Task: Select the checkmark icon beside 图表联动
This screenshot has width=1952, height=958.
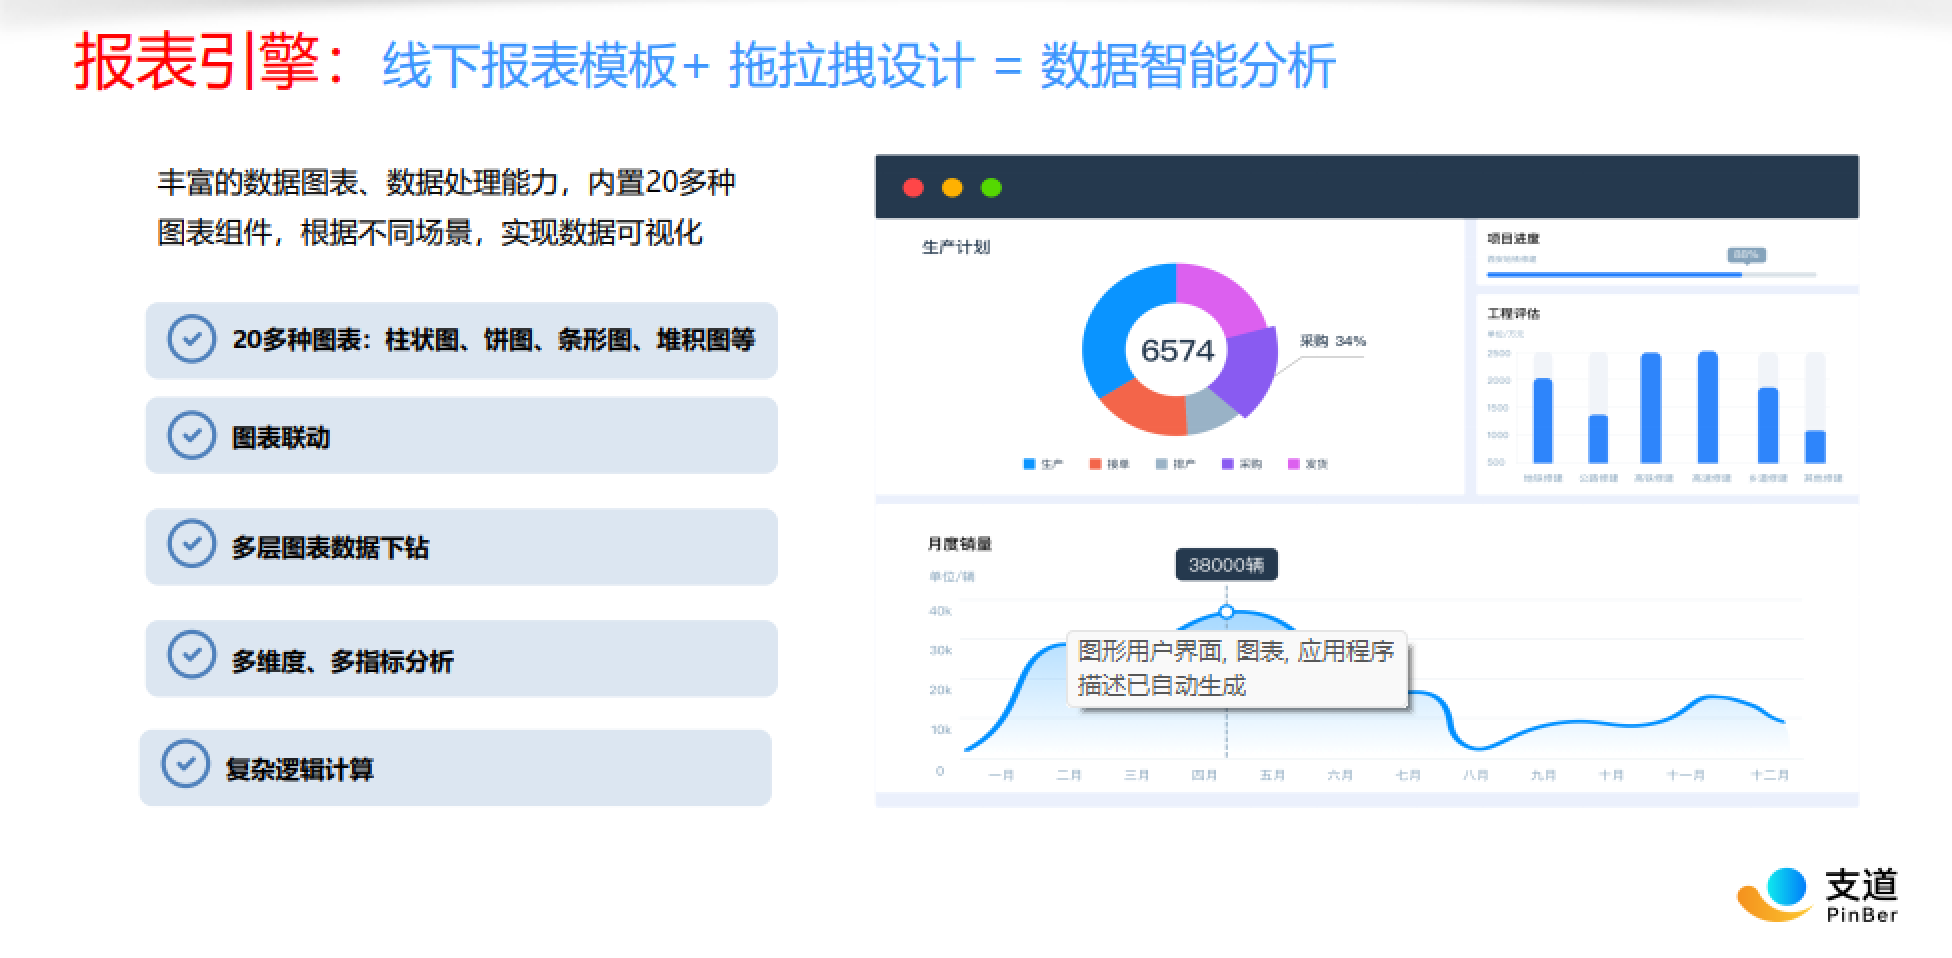Action: click(x=190, y=435)
